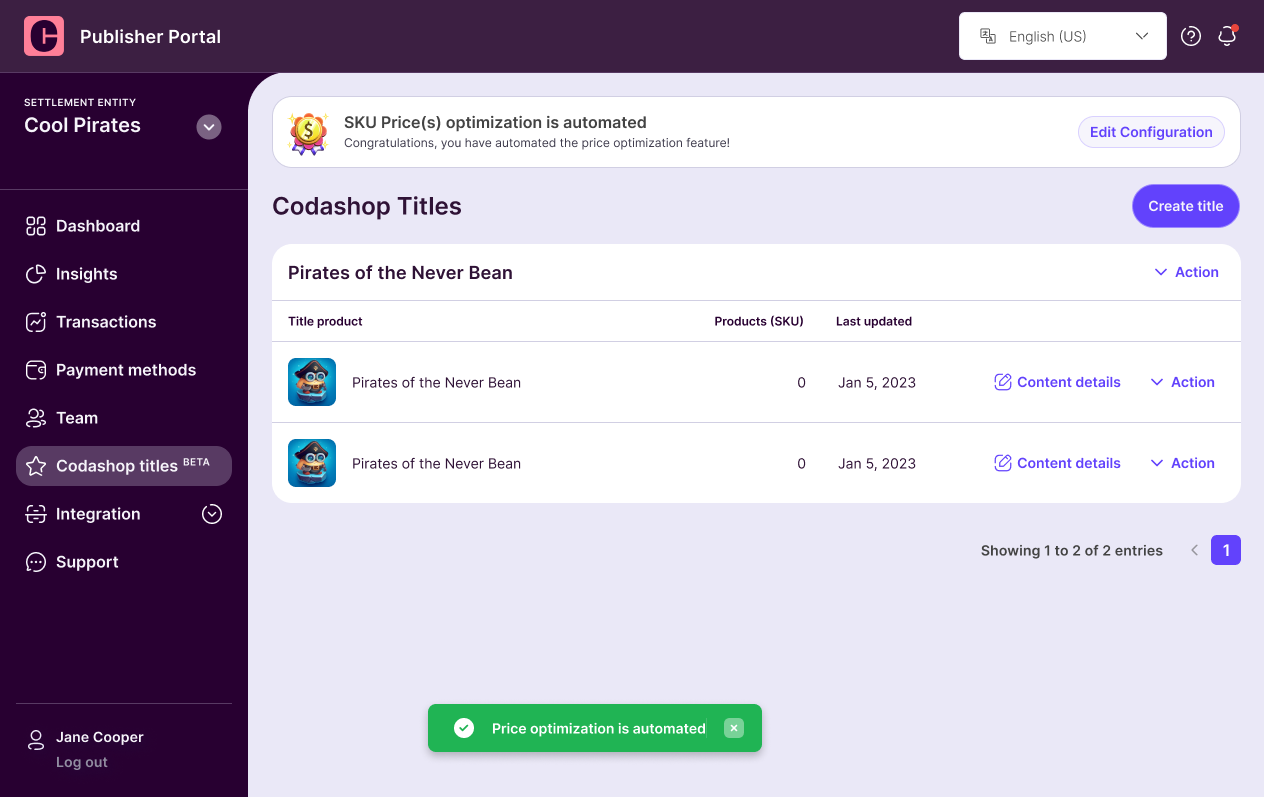The image size is (1264, 797).
Task: Click the Payment methods wallet icon
Action: click(x=36, y=370)
